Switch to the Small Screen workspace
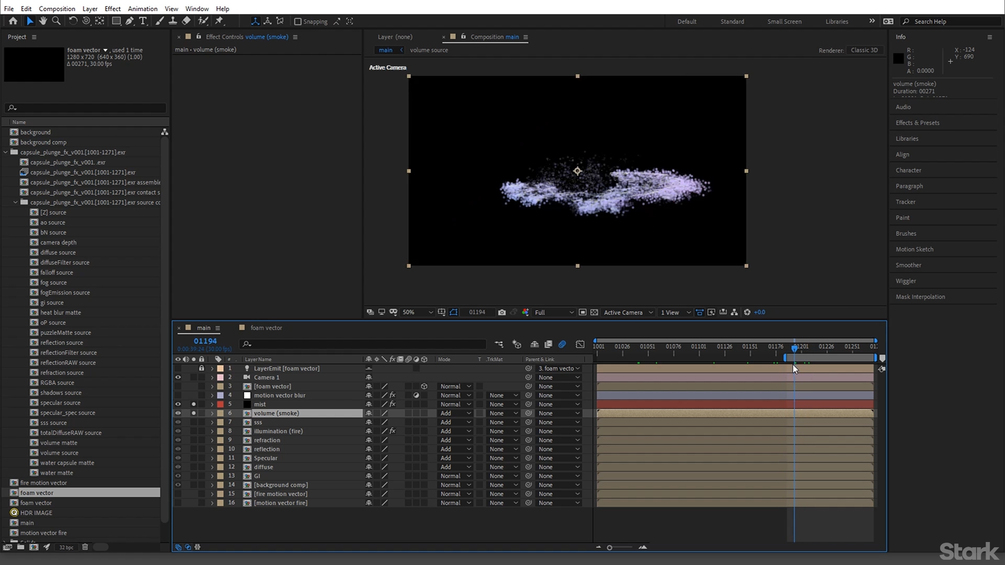This screenshot has height=565, width=1005. (x=784, y=21)
